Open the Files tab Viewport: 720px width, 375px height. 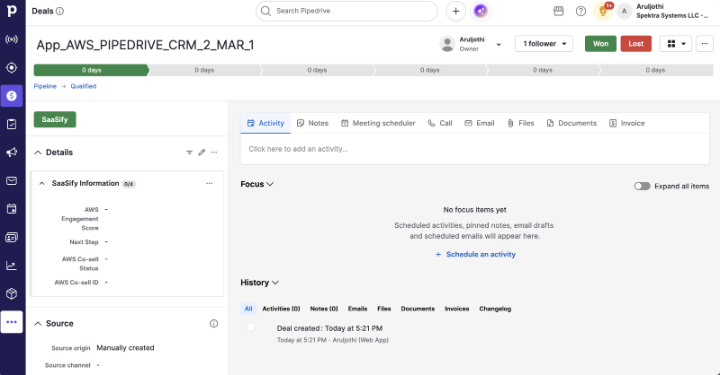click(x=521, y=123)
